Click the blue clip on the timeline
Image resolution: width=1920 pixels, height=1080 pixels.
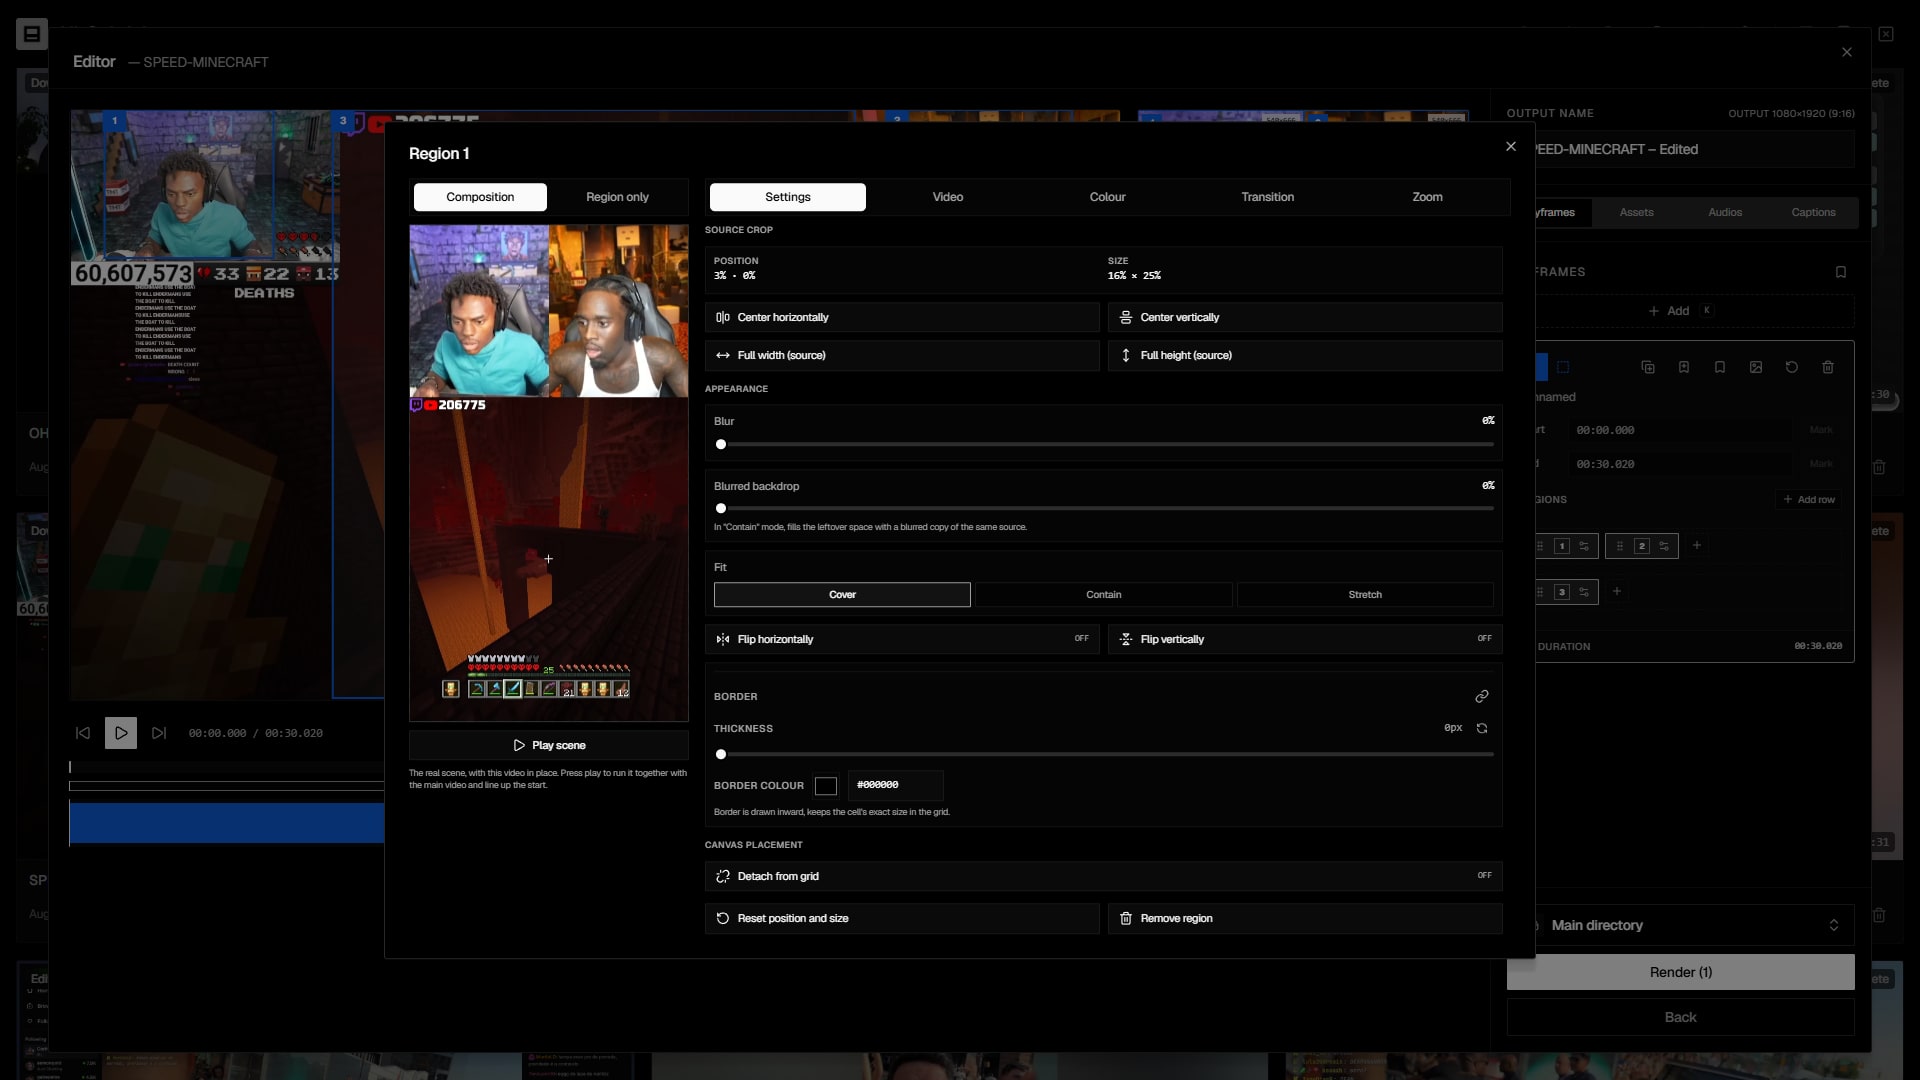click(227, 823)
